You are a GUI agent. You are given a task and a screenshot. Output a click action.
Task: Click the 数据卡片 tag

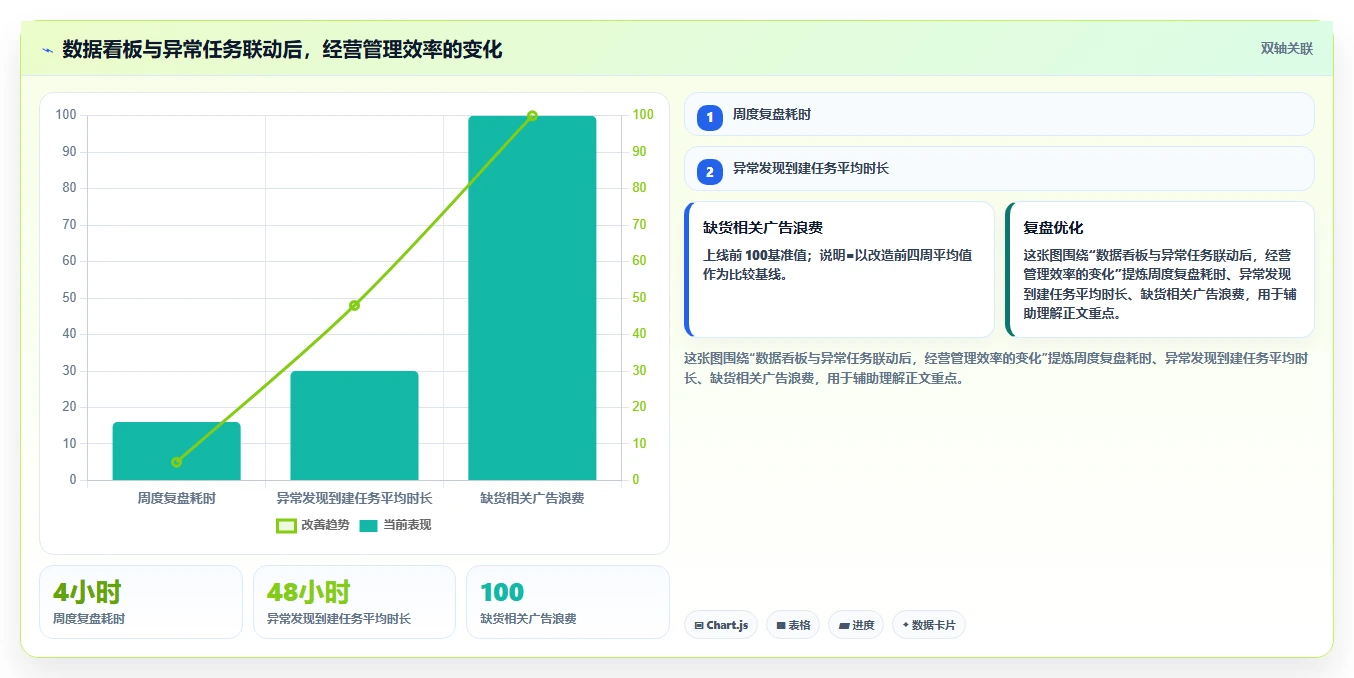pos(928,625)
